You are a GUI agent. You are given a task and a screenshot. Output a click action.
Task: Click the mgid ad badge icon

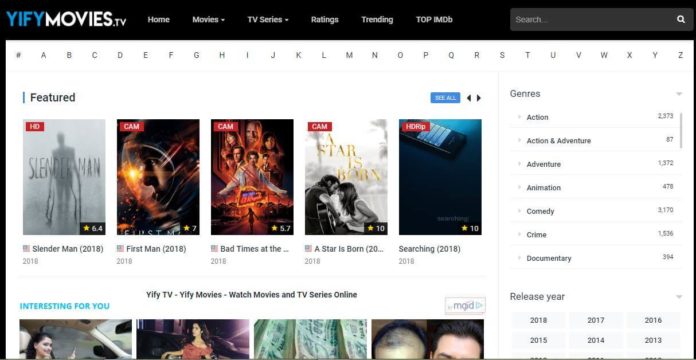coord(465,305)
